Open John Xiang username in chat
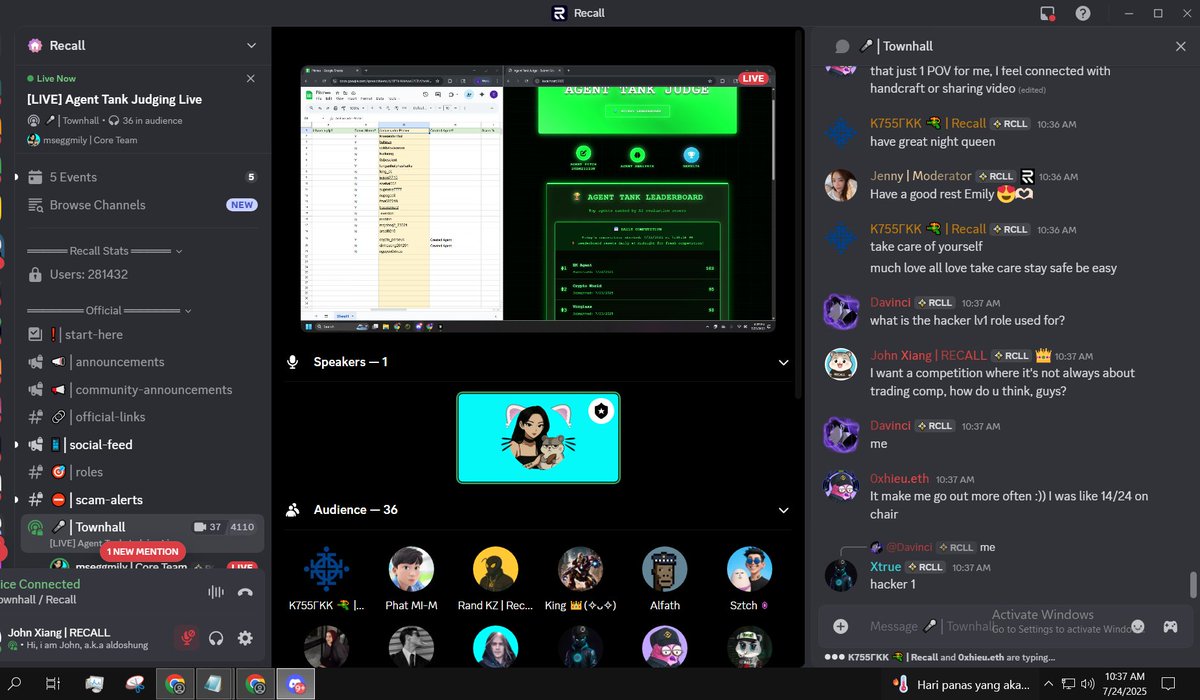The width and height of the screenshot is (1200, 700). (x=928, y=355)
